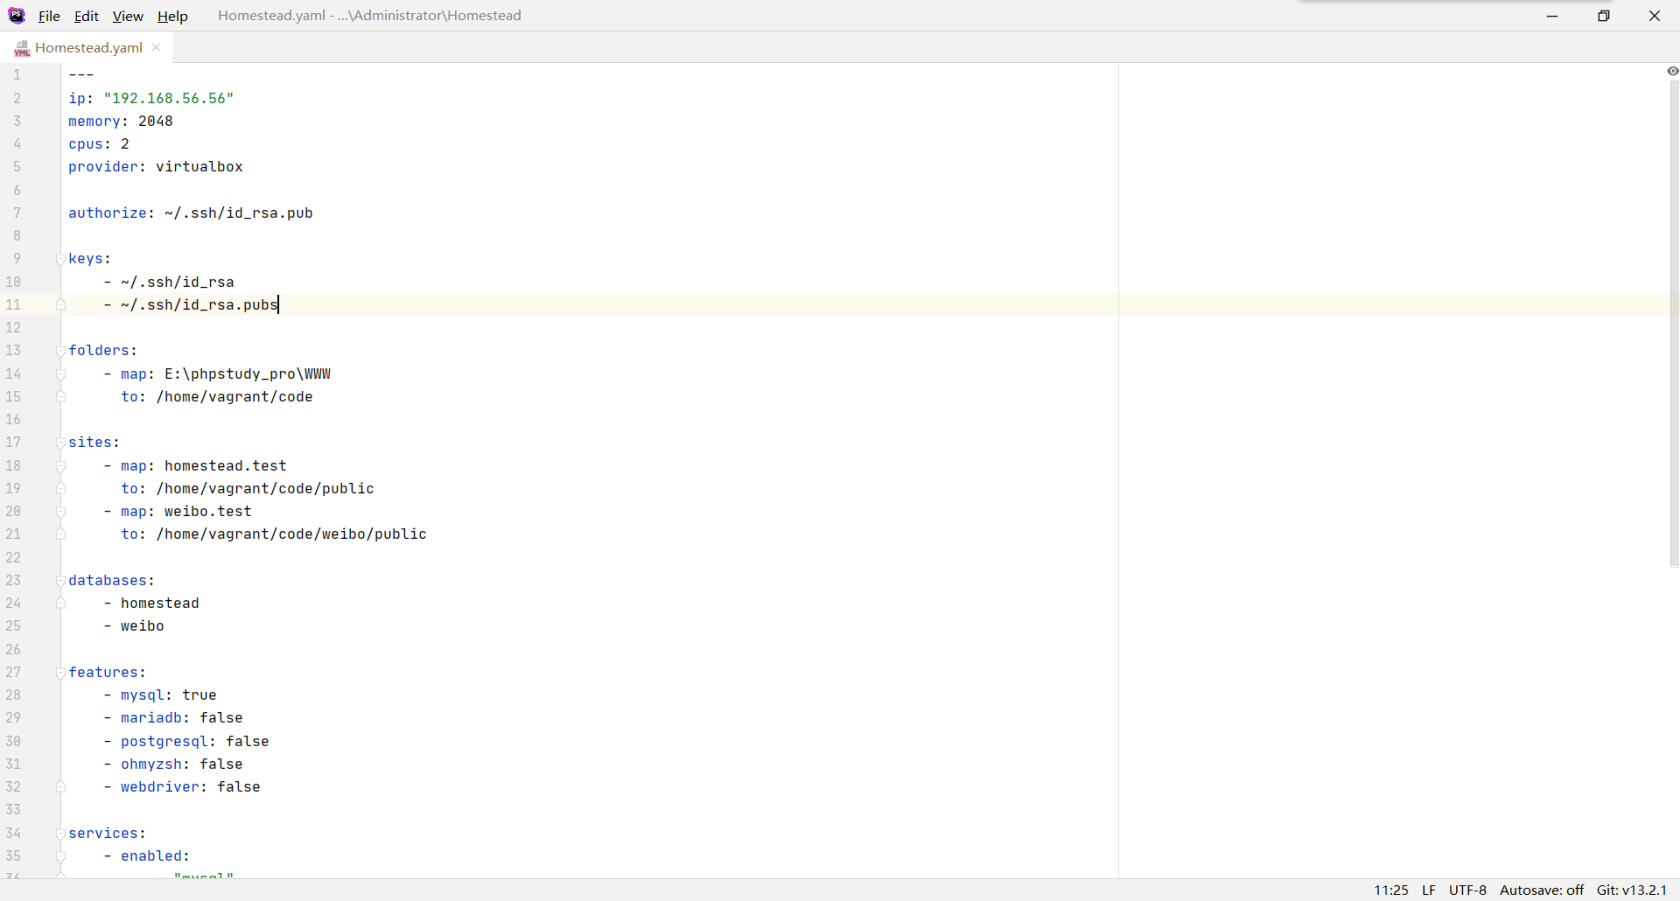The image size is (1680, 901).
Task: Click line number 11 in the gutter
Action: [13, 305]
